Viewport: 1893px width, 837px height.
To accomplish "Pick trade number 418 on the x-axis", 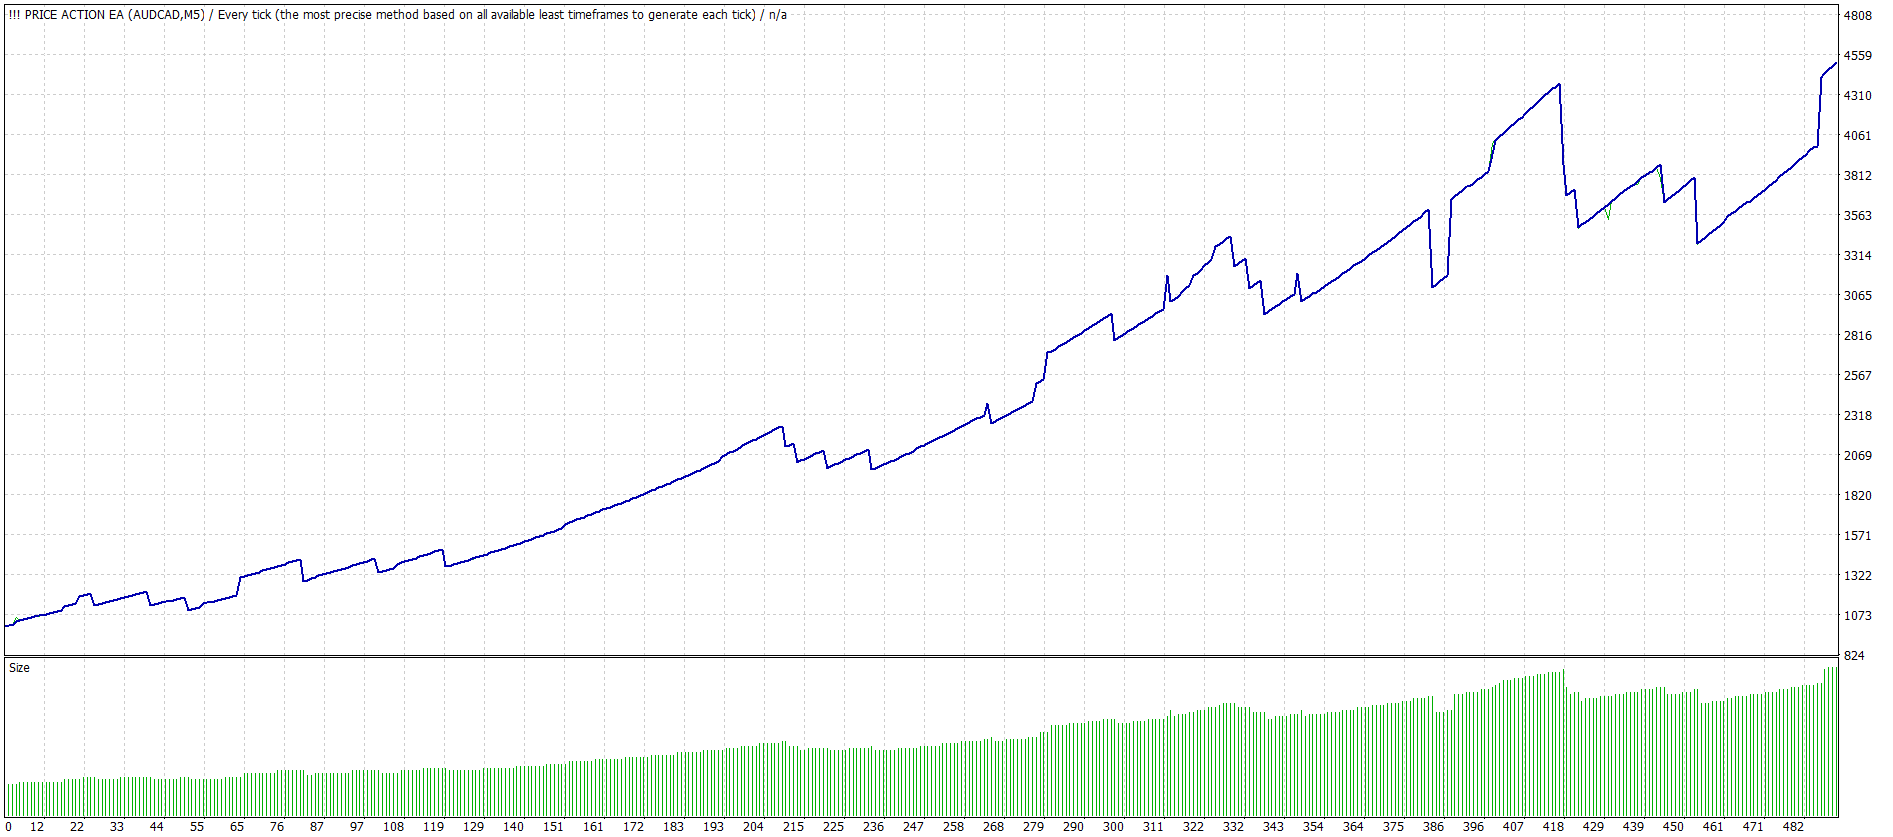I will coord(1553,827).
